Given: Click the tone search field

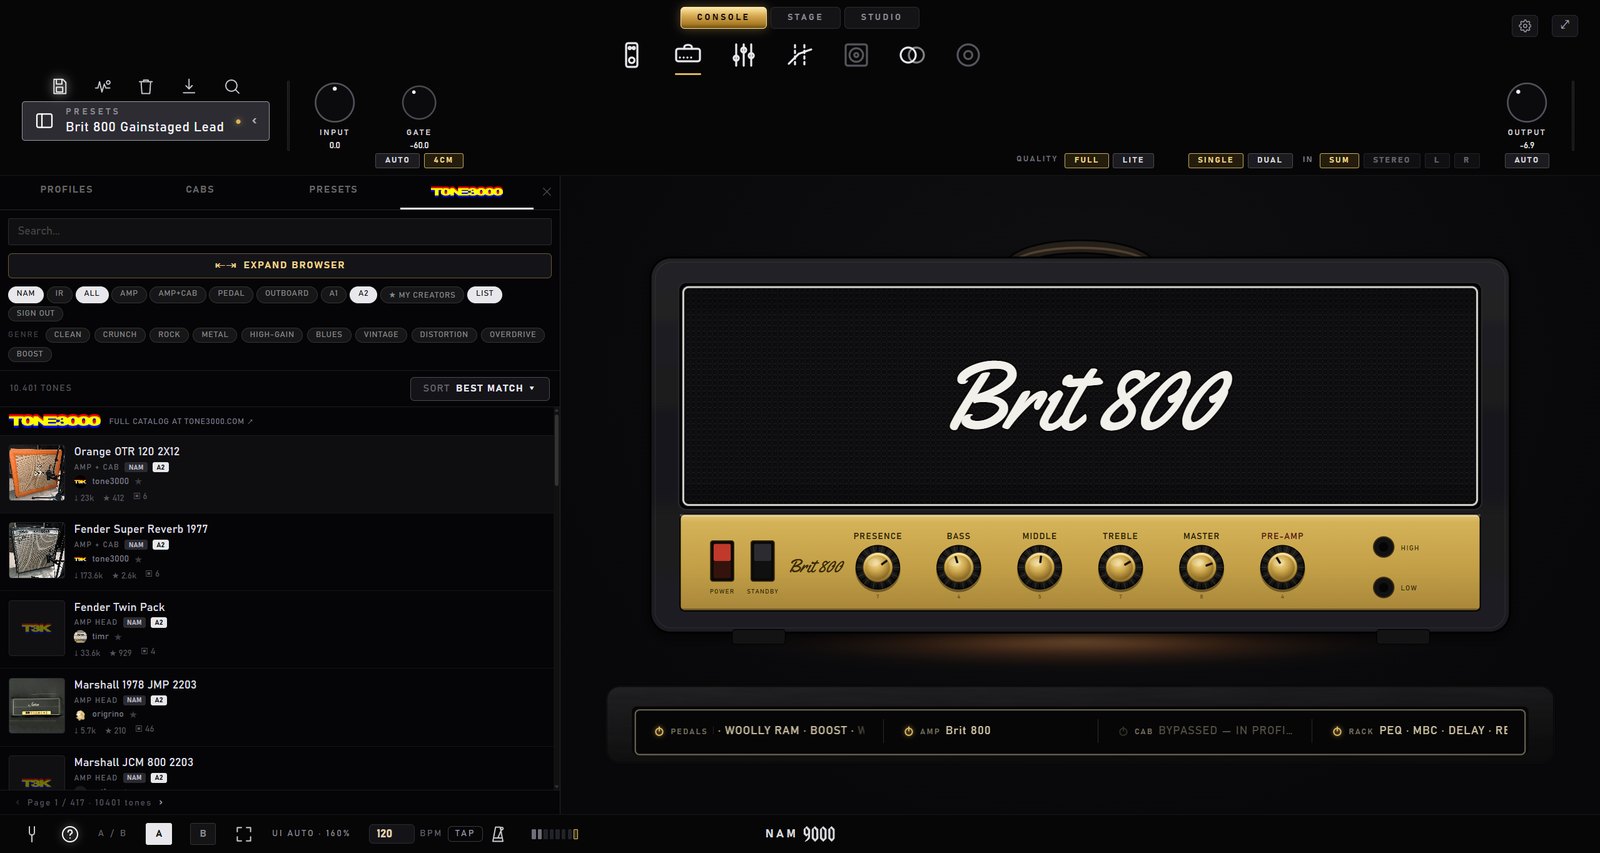Looking at the screenshot, I should [280, 231].
